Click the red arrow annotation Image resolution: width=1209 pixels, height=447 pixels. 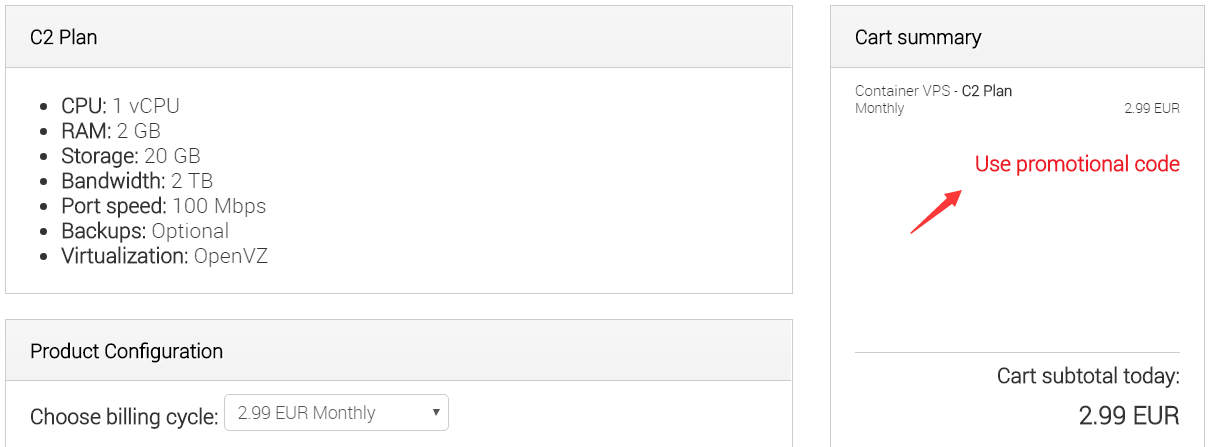[x=936, y=210]
